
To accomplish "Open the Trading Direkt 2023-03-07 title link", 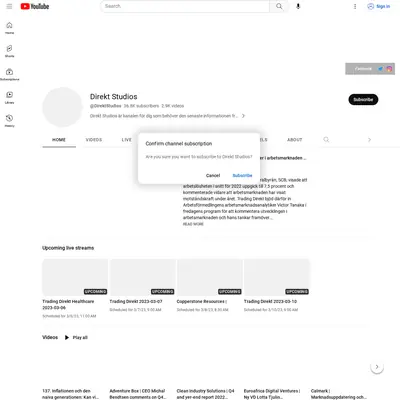I will (136, 301).
